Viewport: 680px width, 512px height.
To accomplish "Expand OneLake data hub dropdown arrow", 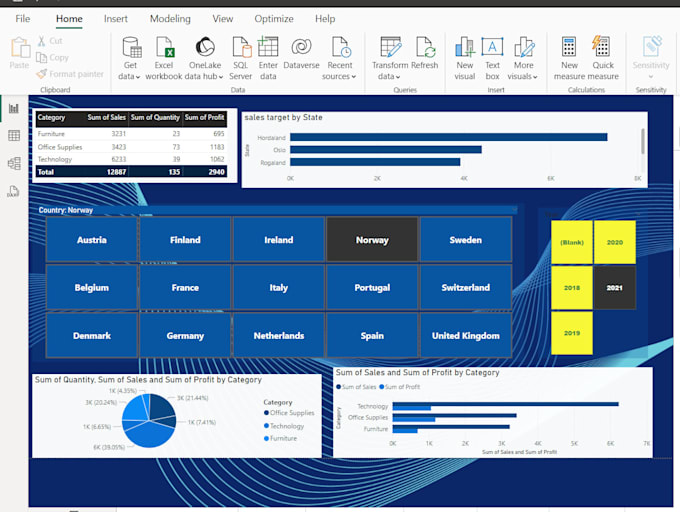I will [221, 77].
